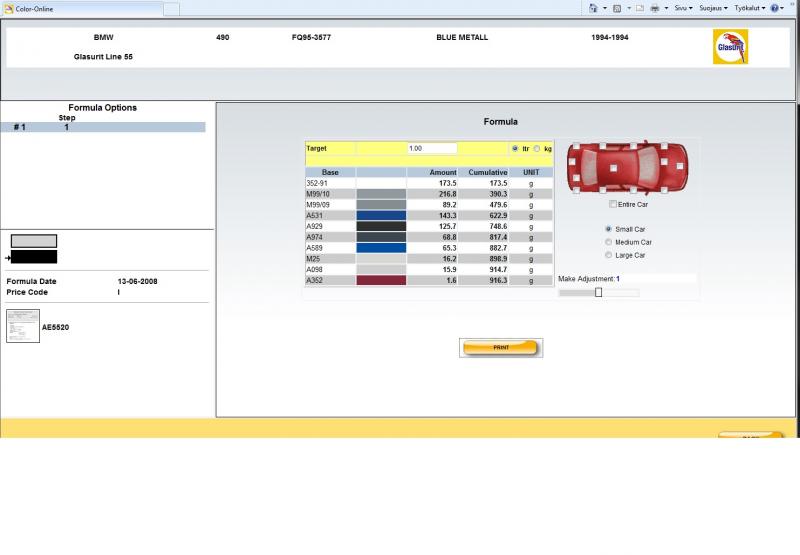
Task: Enable the Entire Car checkbox
Action: point(613,205)
